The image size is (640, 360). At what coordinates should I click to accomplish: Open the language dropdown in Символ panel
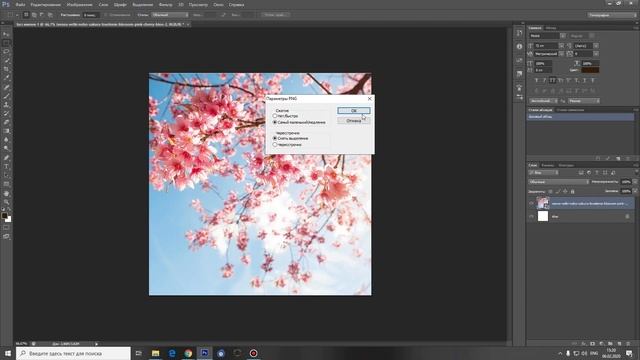coord(543,101)
